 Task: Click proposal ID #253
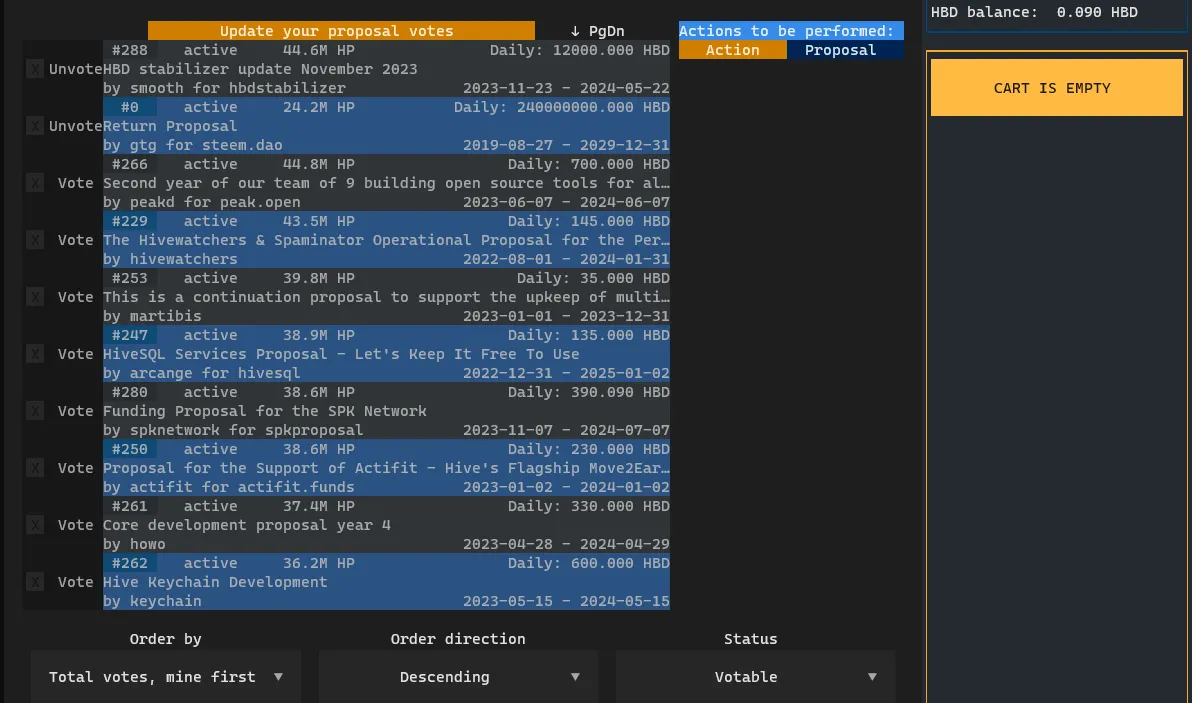pyautogui.click(x=130, y=278)
